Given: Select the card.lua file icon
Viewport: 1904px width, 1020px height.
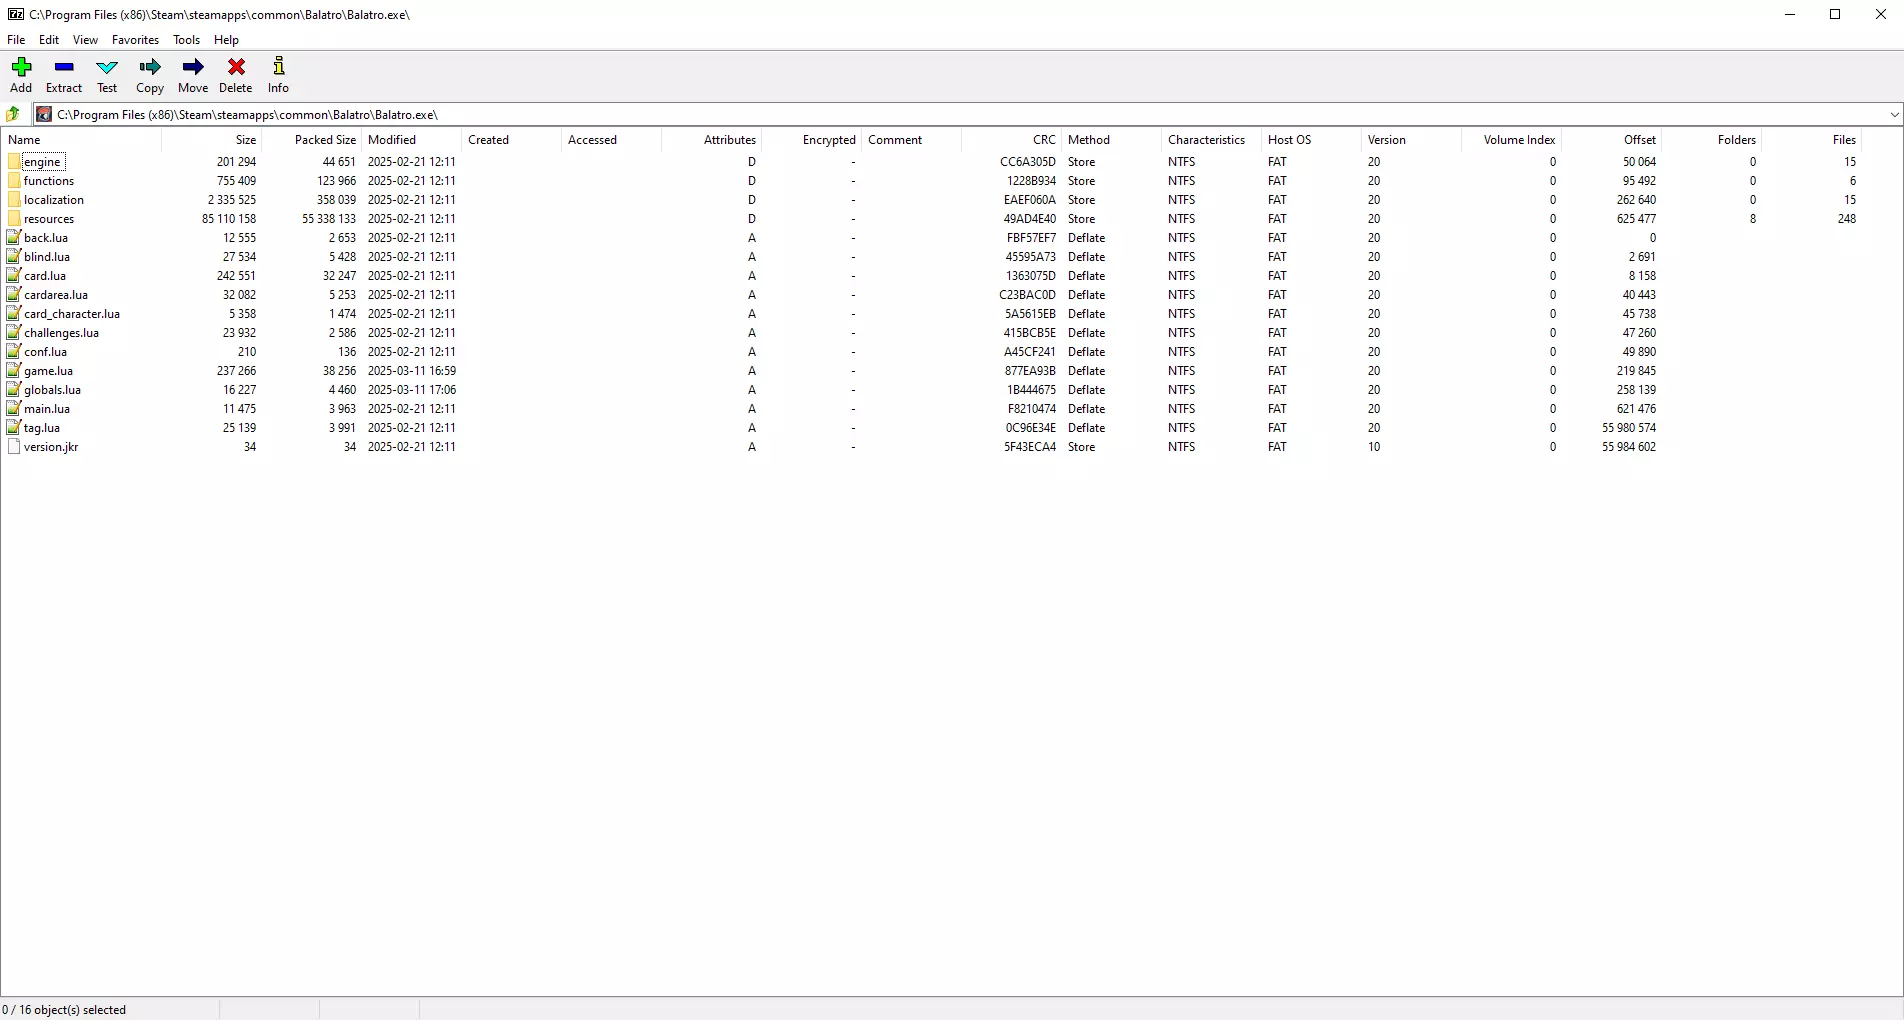Looking at the screenshot, I should (14, 276).
